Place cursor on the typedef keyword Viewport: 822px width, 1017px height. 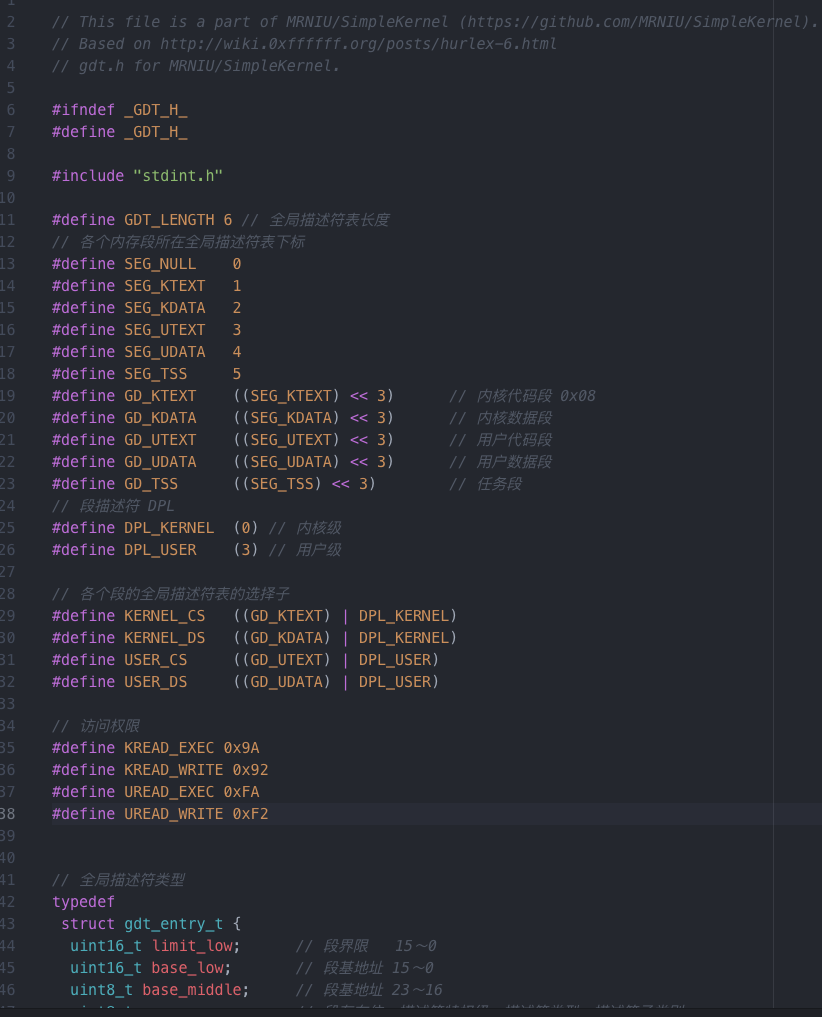(x=83, y=901)
